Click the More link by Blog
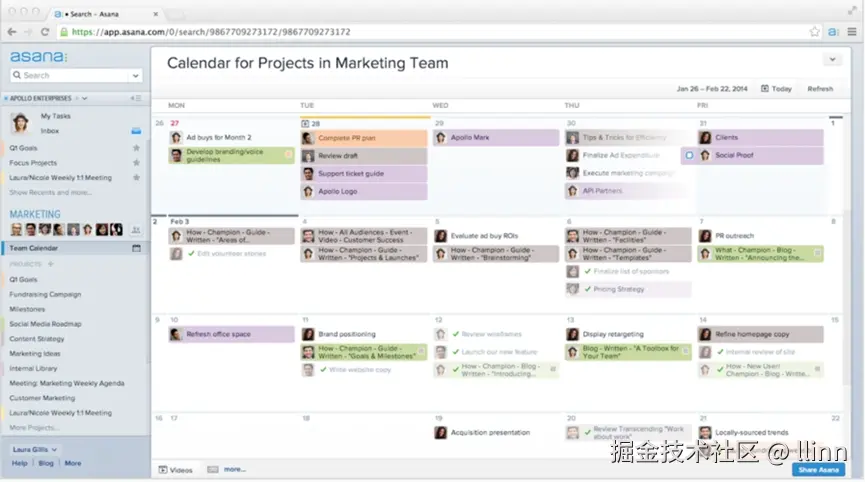The width and height of the screenshot is (865, 482). (x=73, y=463)
